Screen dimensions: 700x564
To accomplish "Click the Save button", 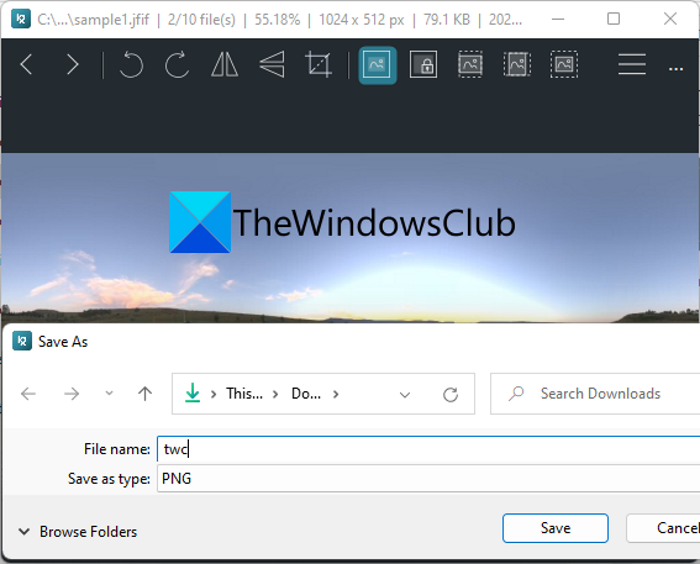I will coord(555,528).
